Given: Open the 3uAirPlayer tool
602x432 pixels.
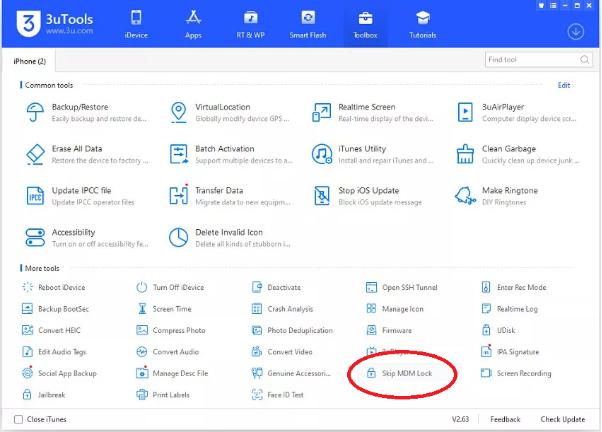Looking at the screenshot, I should (517, 112).
